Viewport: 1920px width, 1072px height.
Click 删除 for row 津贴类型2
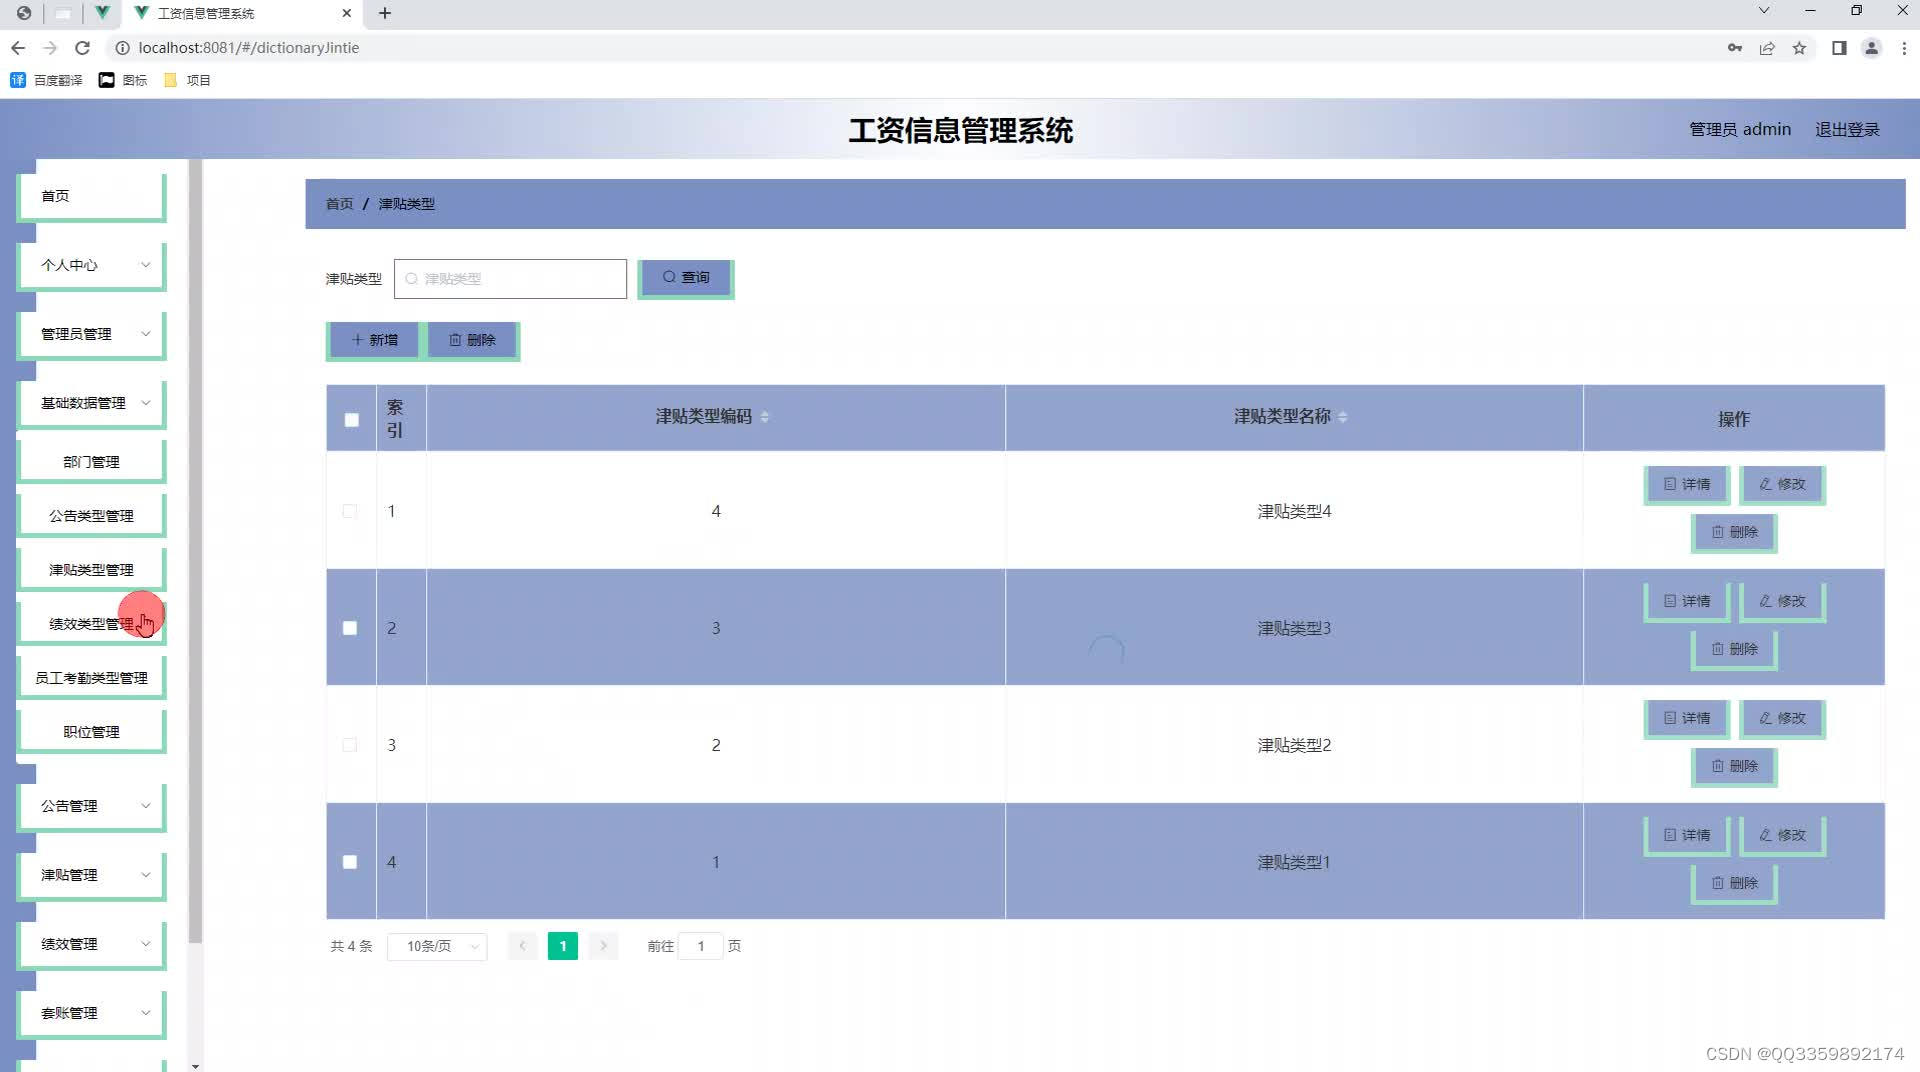[1734, 766]
